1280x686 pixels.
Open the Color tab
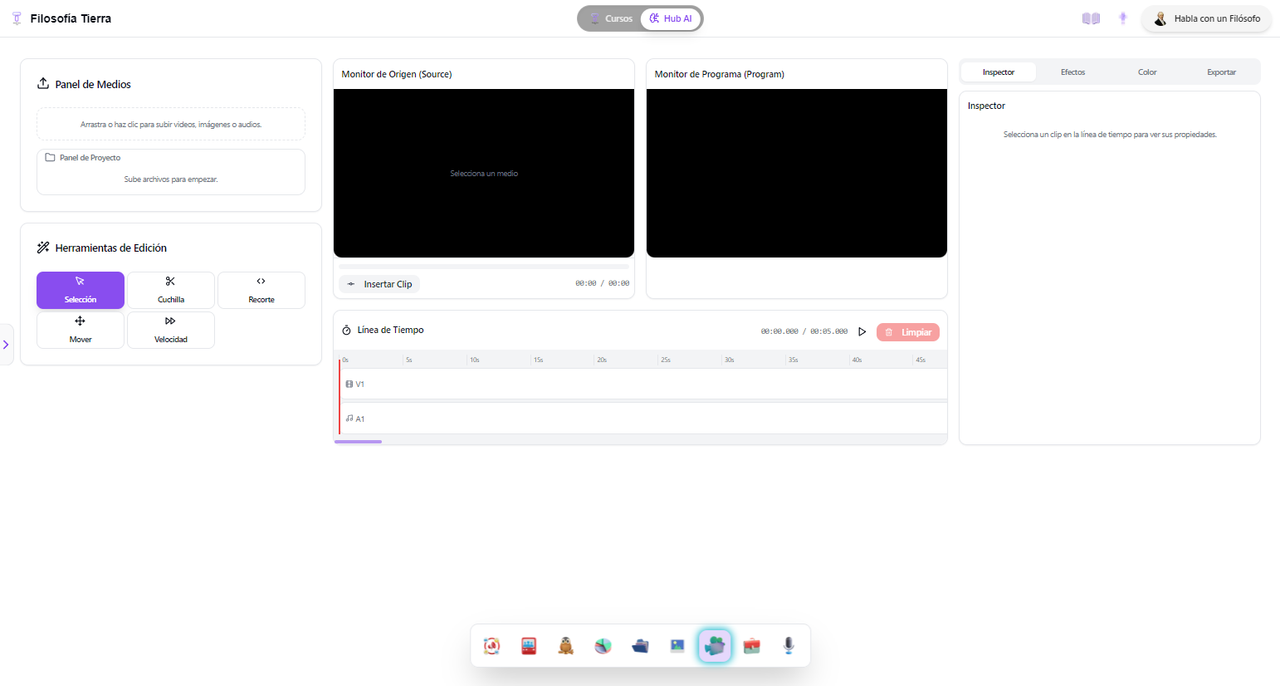pyautogui.click(x=1147, y=72)
